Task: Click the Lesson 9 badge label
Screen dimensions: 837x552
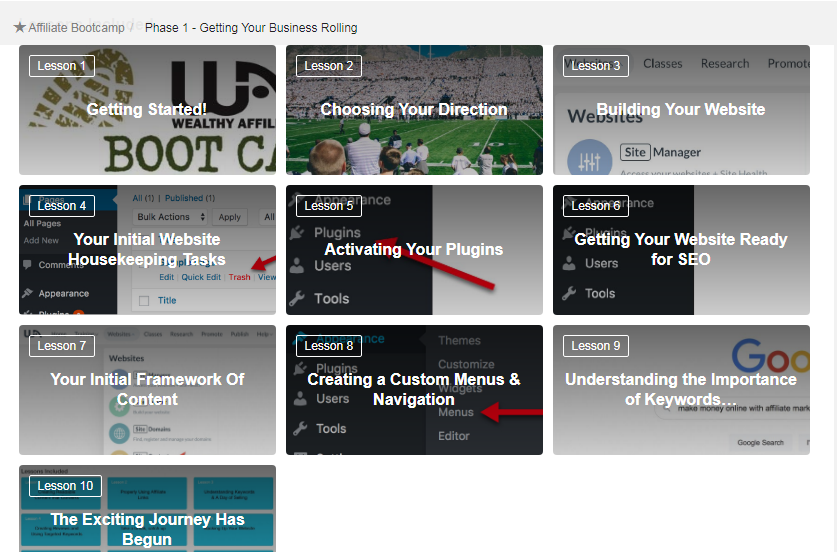Action: click(596, 346)
